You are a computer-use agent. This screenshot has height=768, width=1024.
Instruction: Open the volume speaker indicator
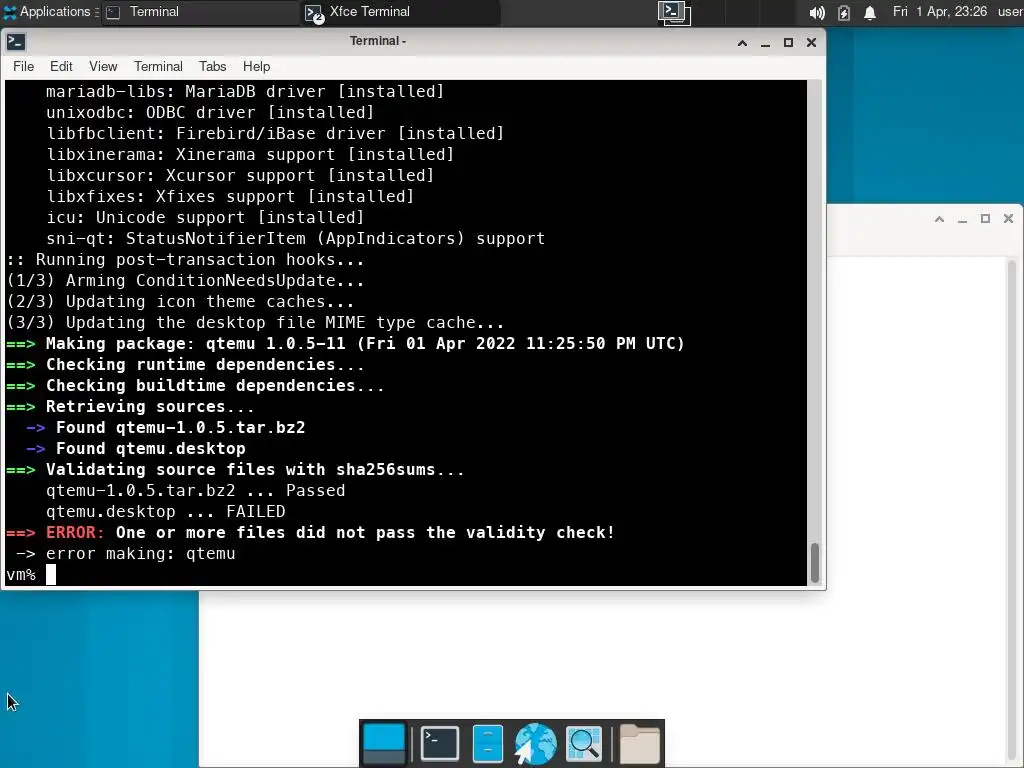[816, 12]
